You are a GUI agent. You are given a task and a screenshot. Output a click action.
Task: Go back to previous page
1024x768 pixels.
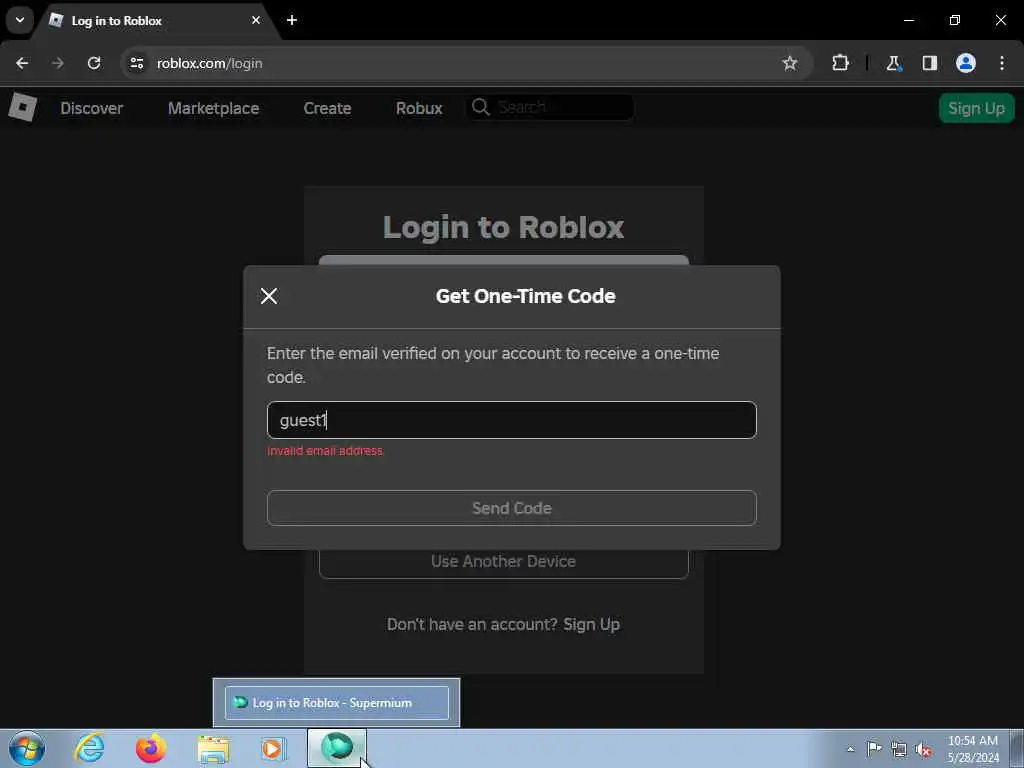22,63
